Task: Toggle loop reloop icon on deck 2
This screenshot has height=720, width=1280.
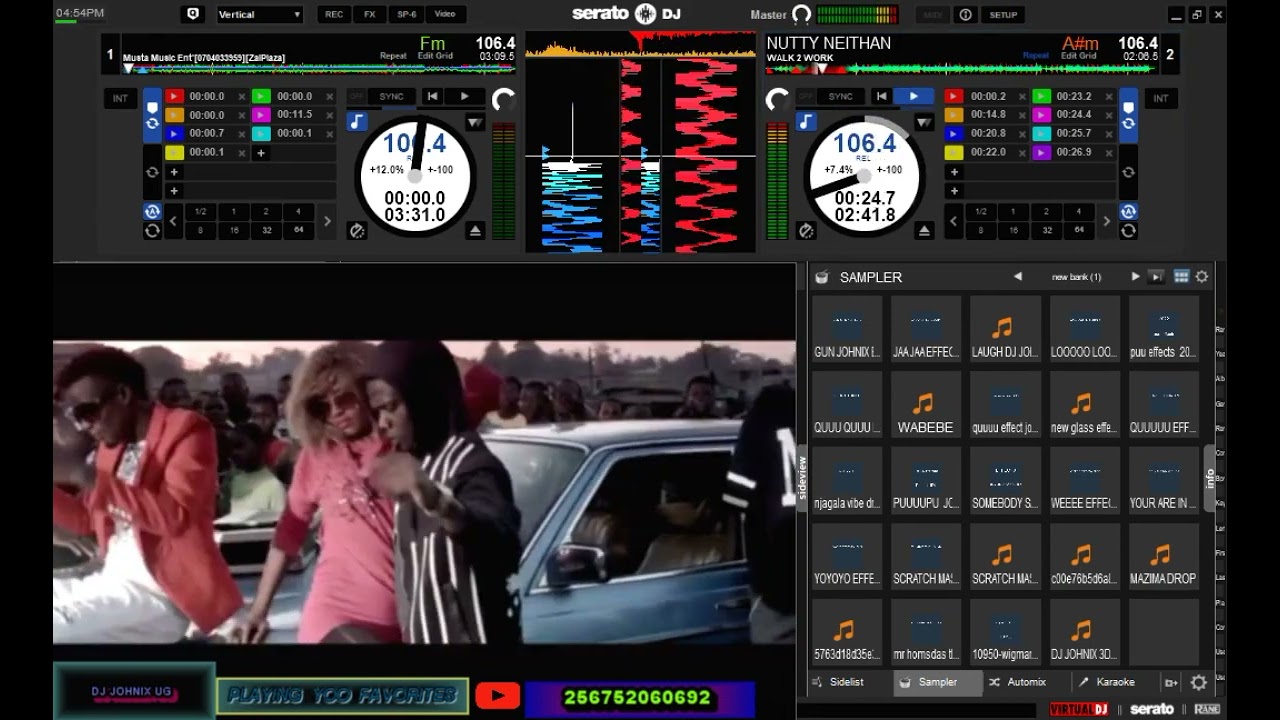Action: pyautogui.click(x=1128, y=231)
